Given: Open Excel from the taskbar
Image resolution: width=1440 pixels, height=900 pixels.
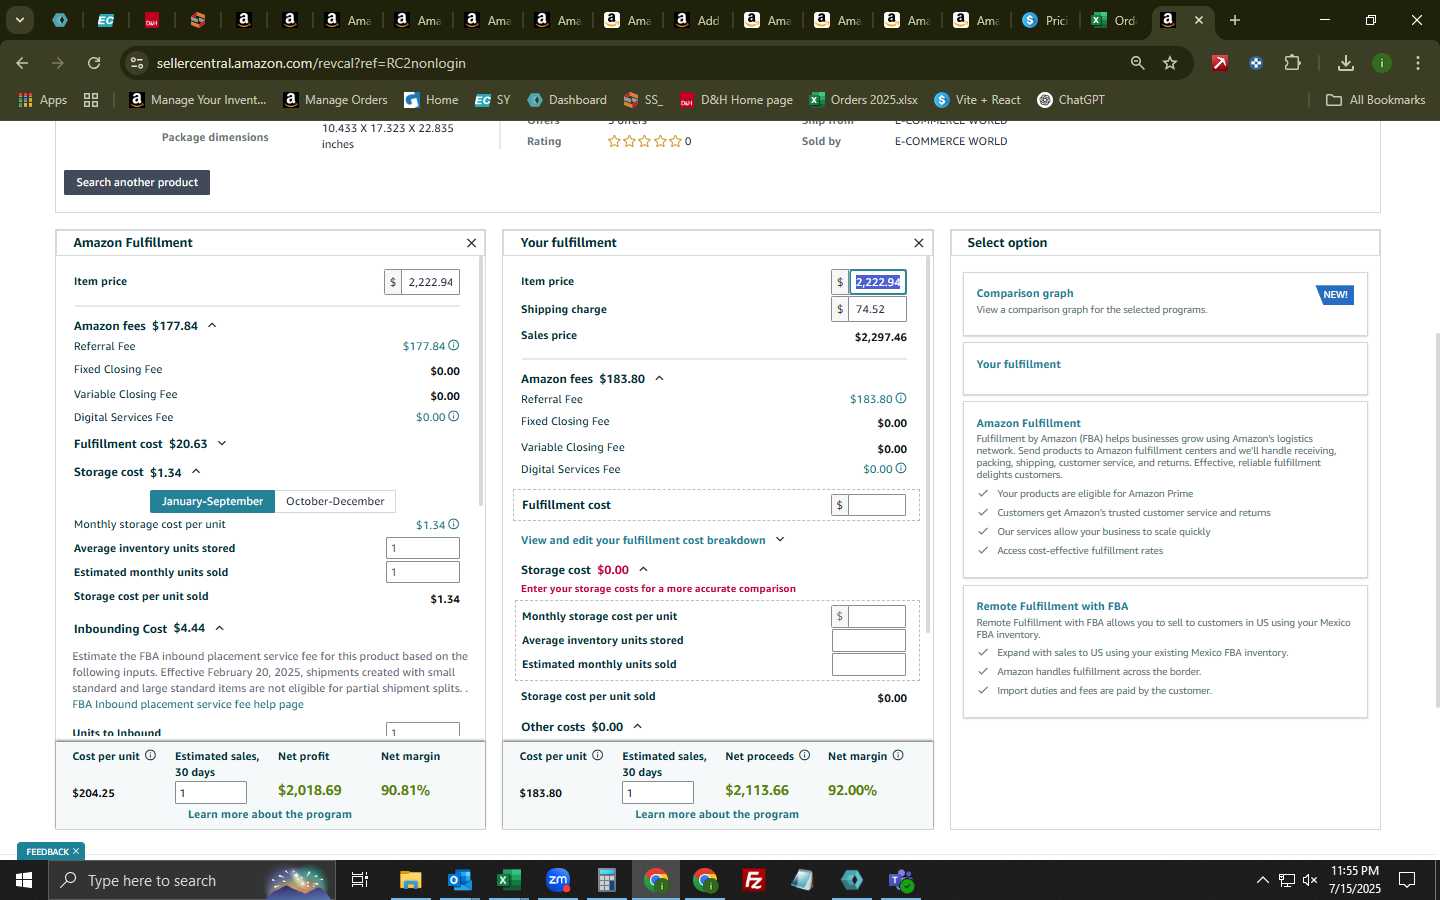Looking at the screenshot, I should [508, 880].
